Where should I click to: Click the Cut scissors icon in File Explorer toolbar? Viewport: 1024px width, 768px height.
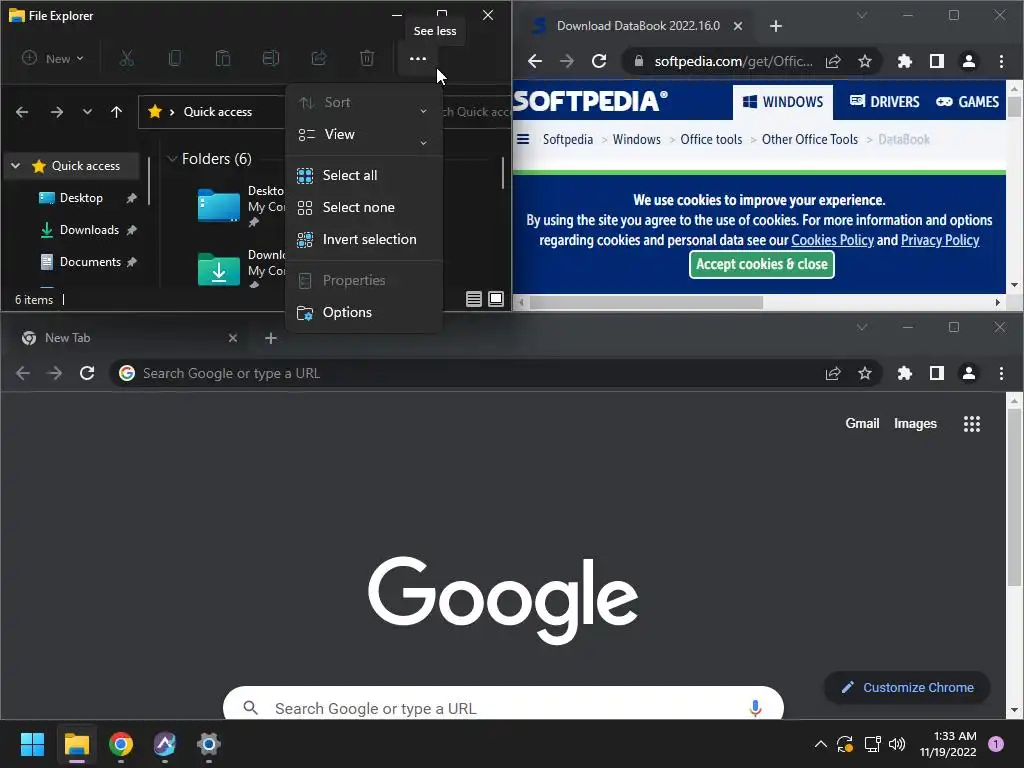click(127, 59)
